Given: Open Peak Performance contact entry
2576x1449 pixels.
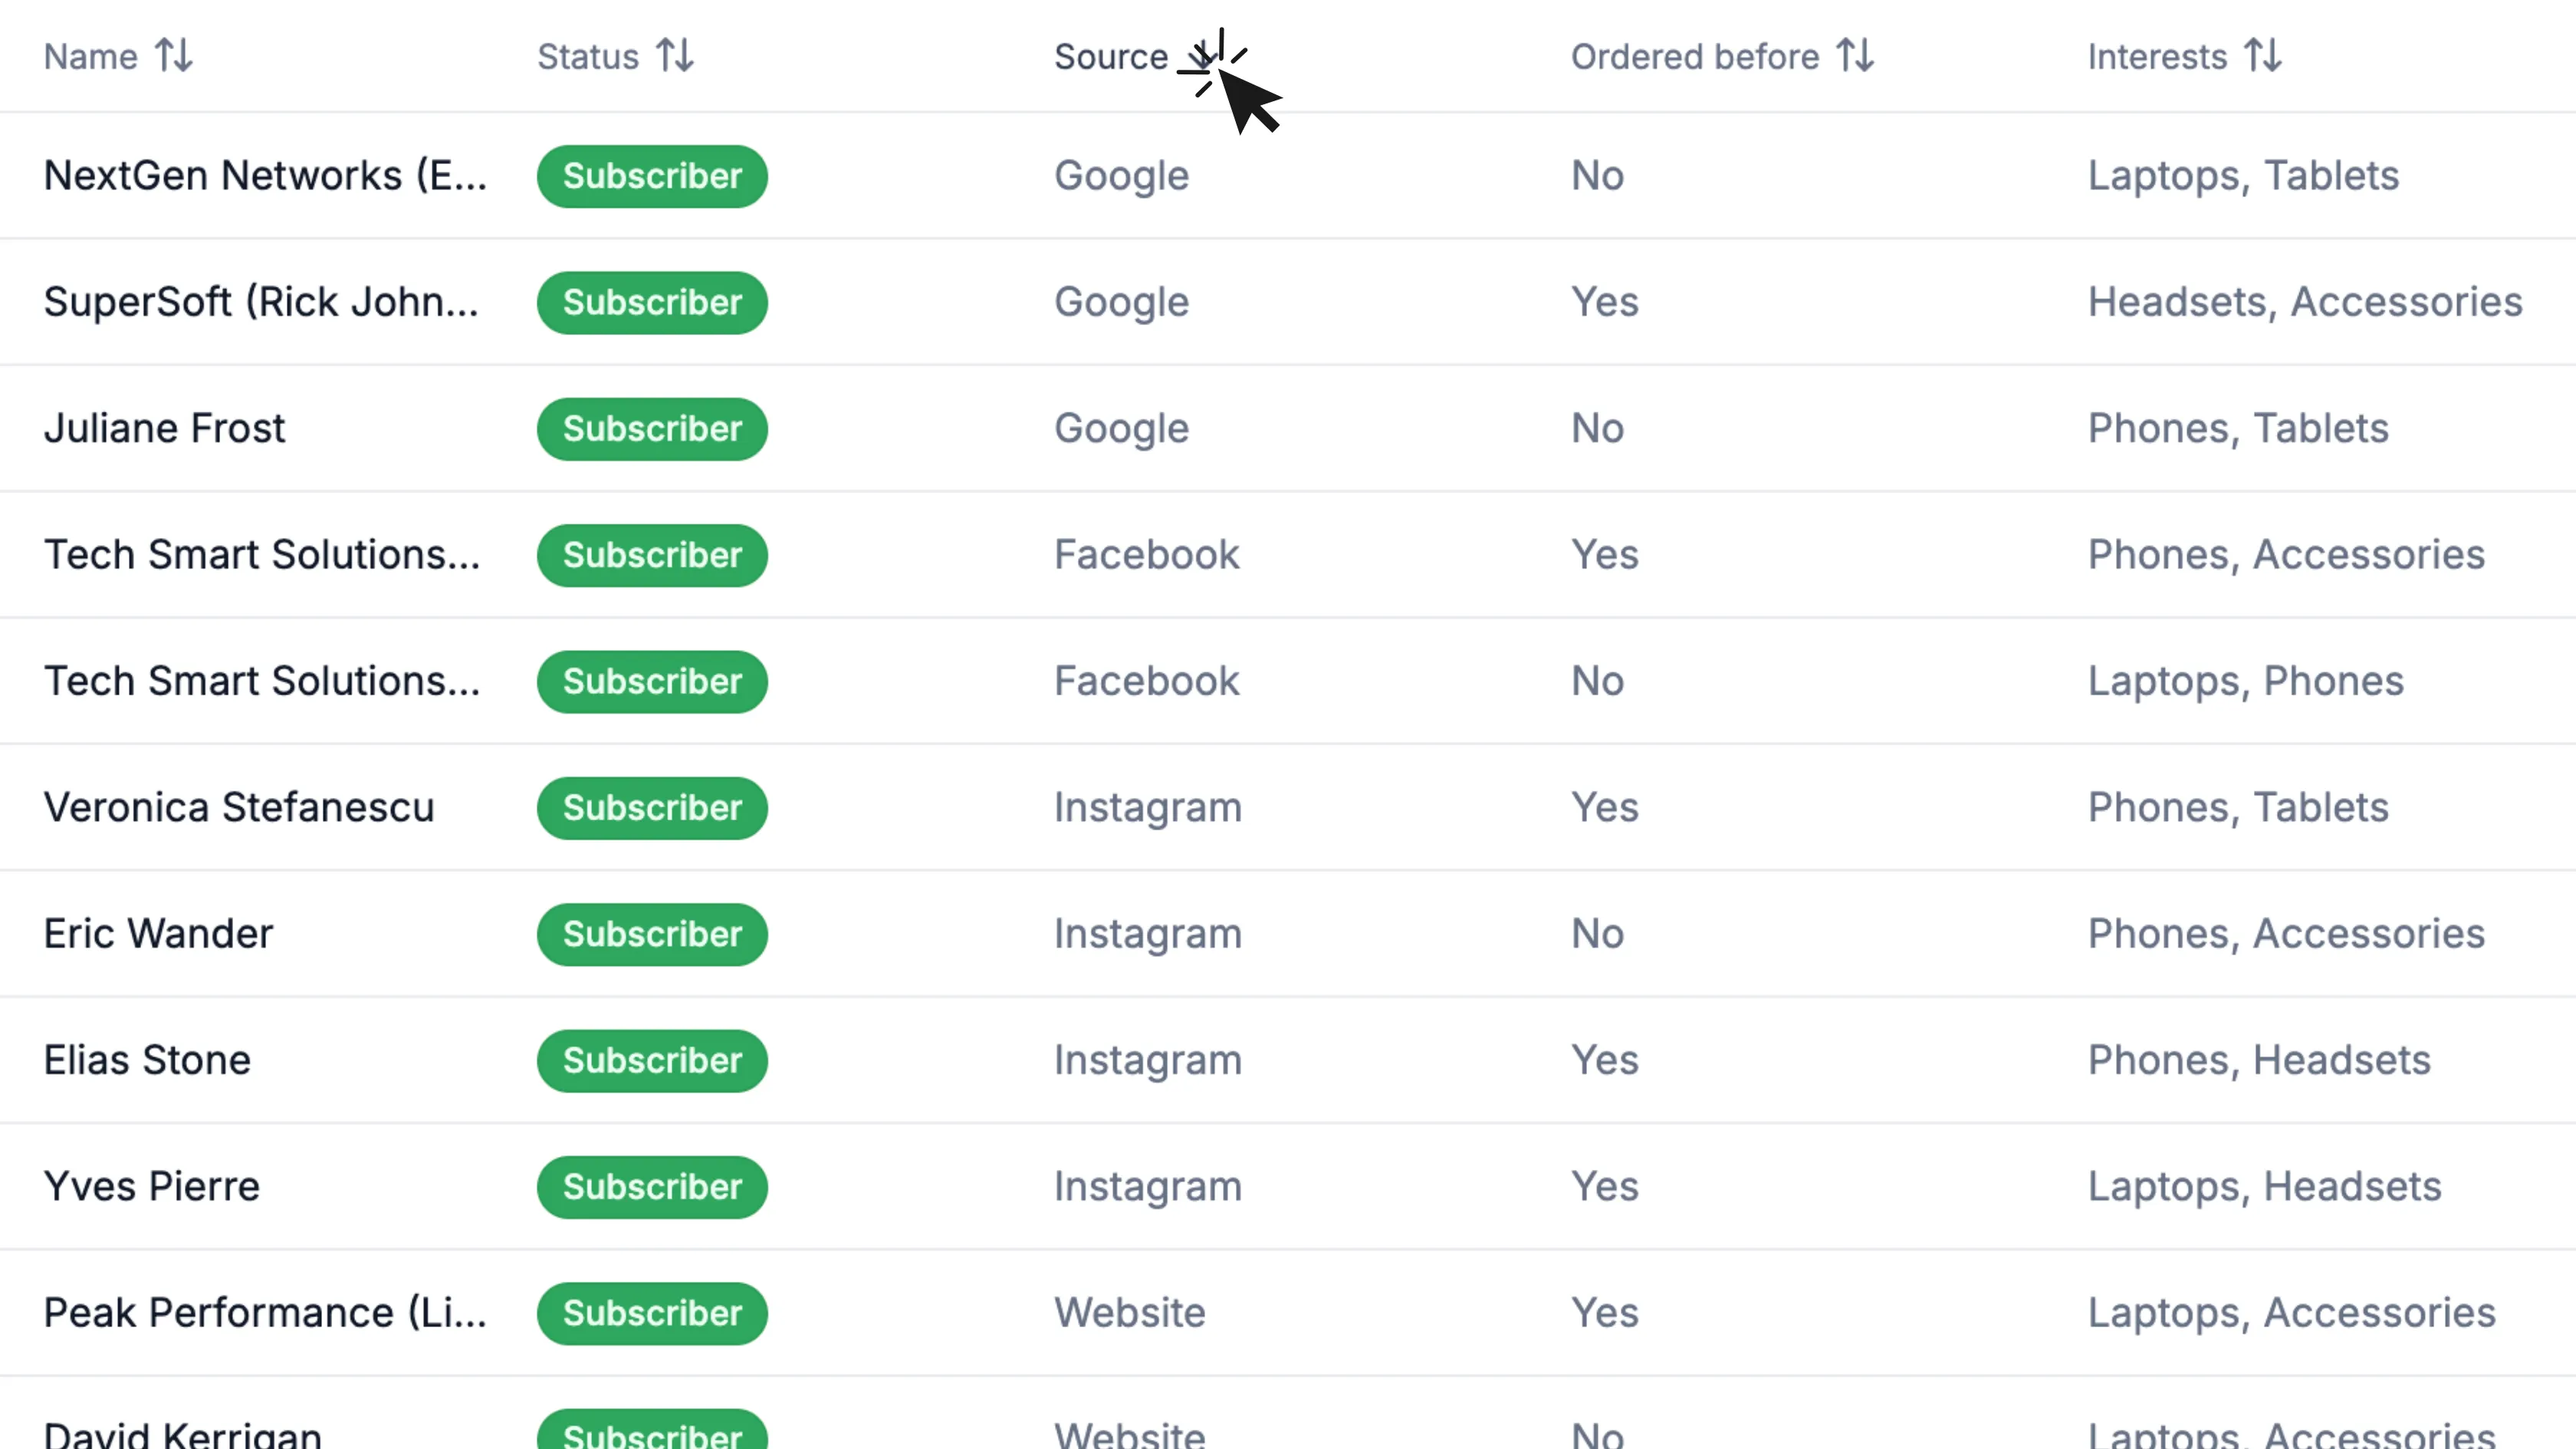Looking at the screenshot, I should [x=265, y=1313].
